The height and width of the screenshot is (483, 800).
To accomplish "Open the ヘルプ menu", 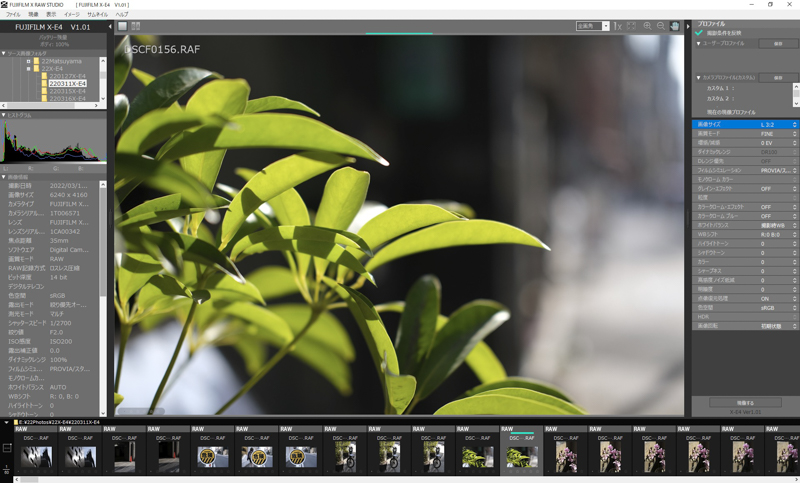I will [x=122, y=14].
